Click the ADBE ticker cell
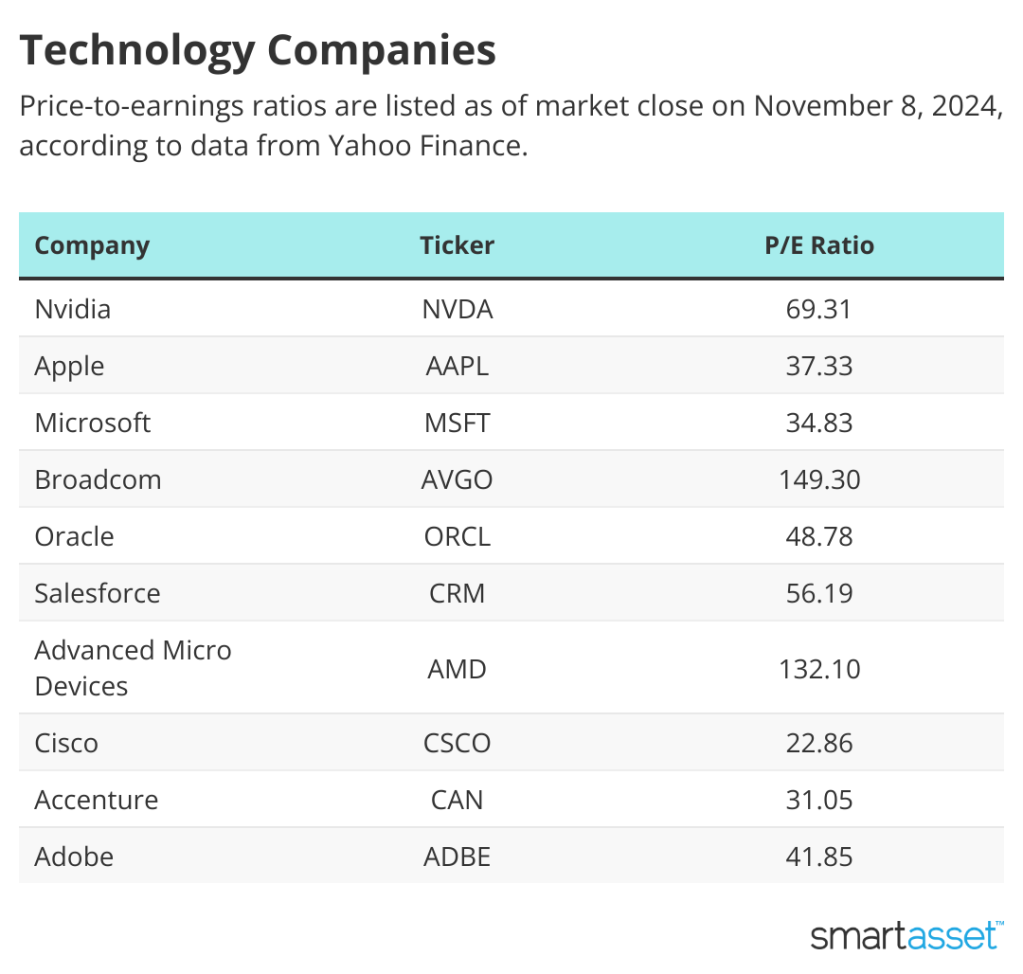This screenshot has width=1023, height=974. click(x=457, y=857)
